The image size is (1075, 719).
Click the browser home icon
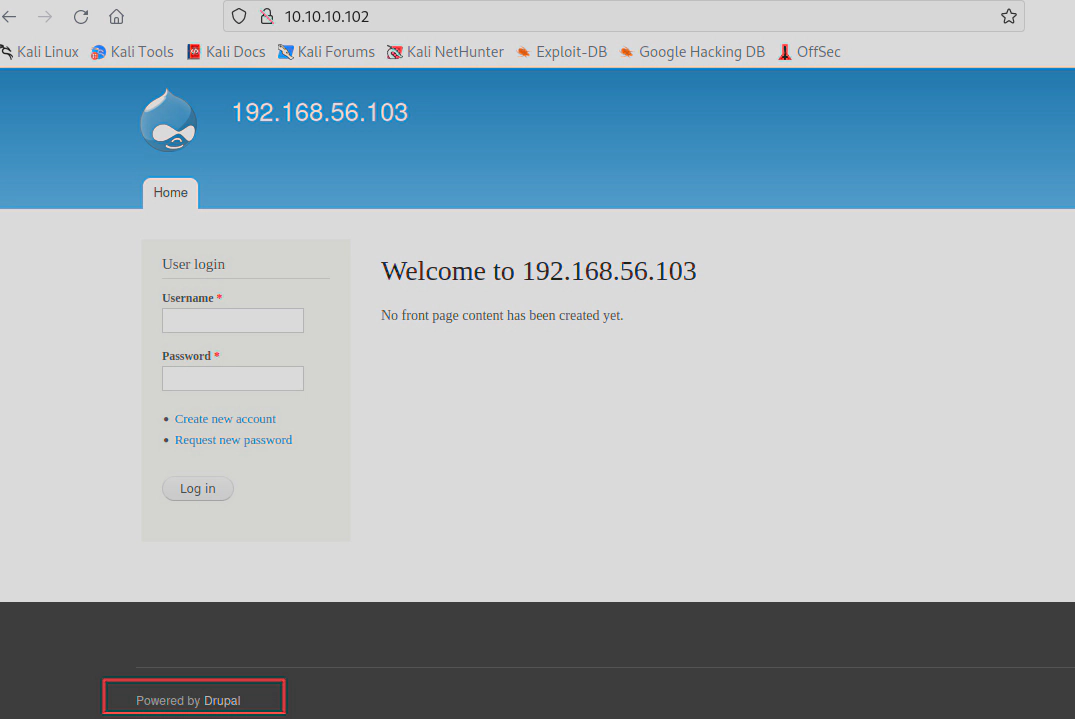click(x=117, y=17)
